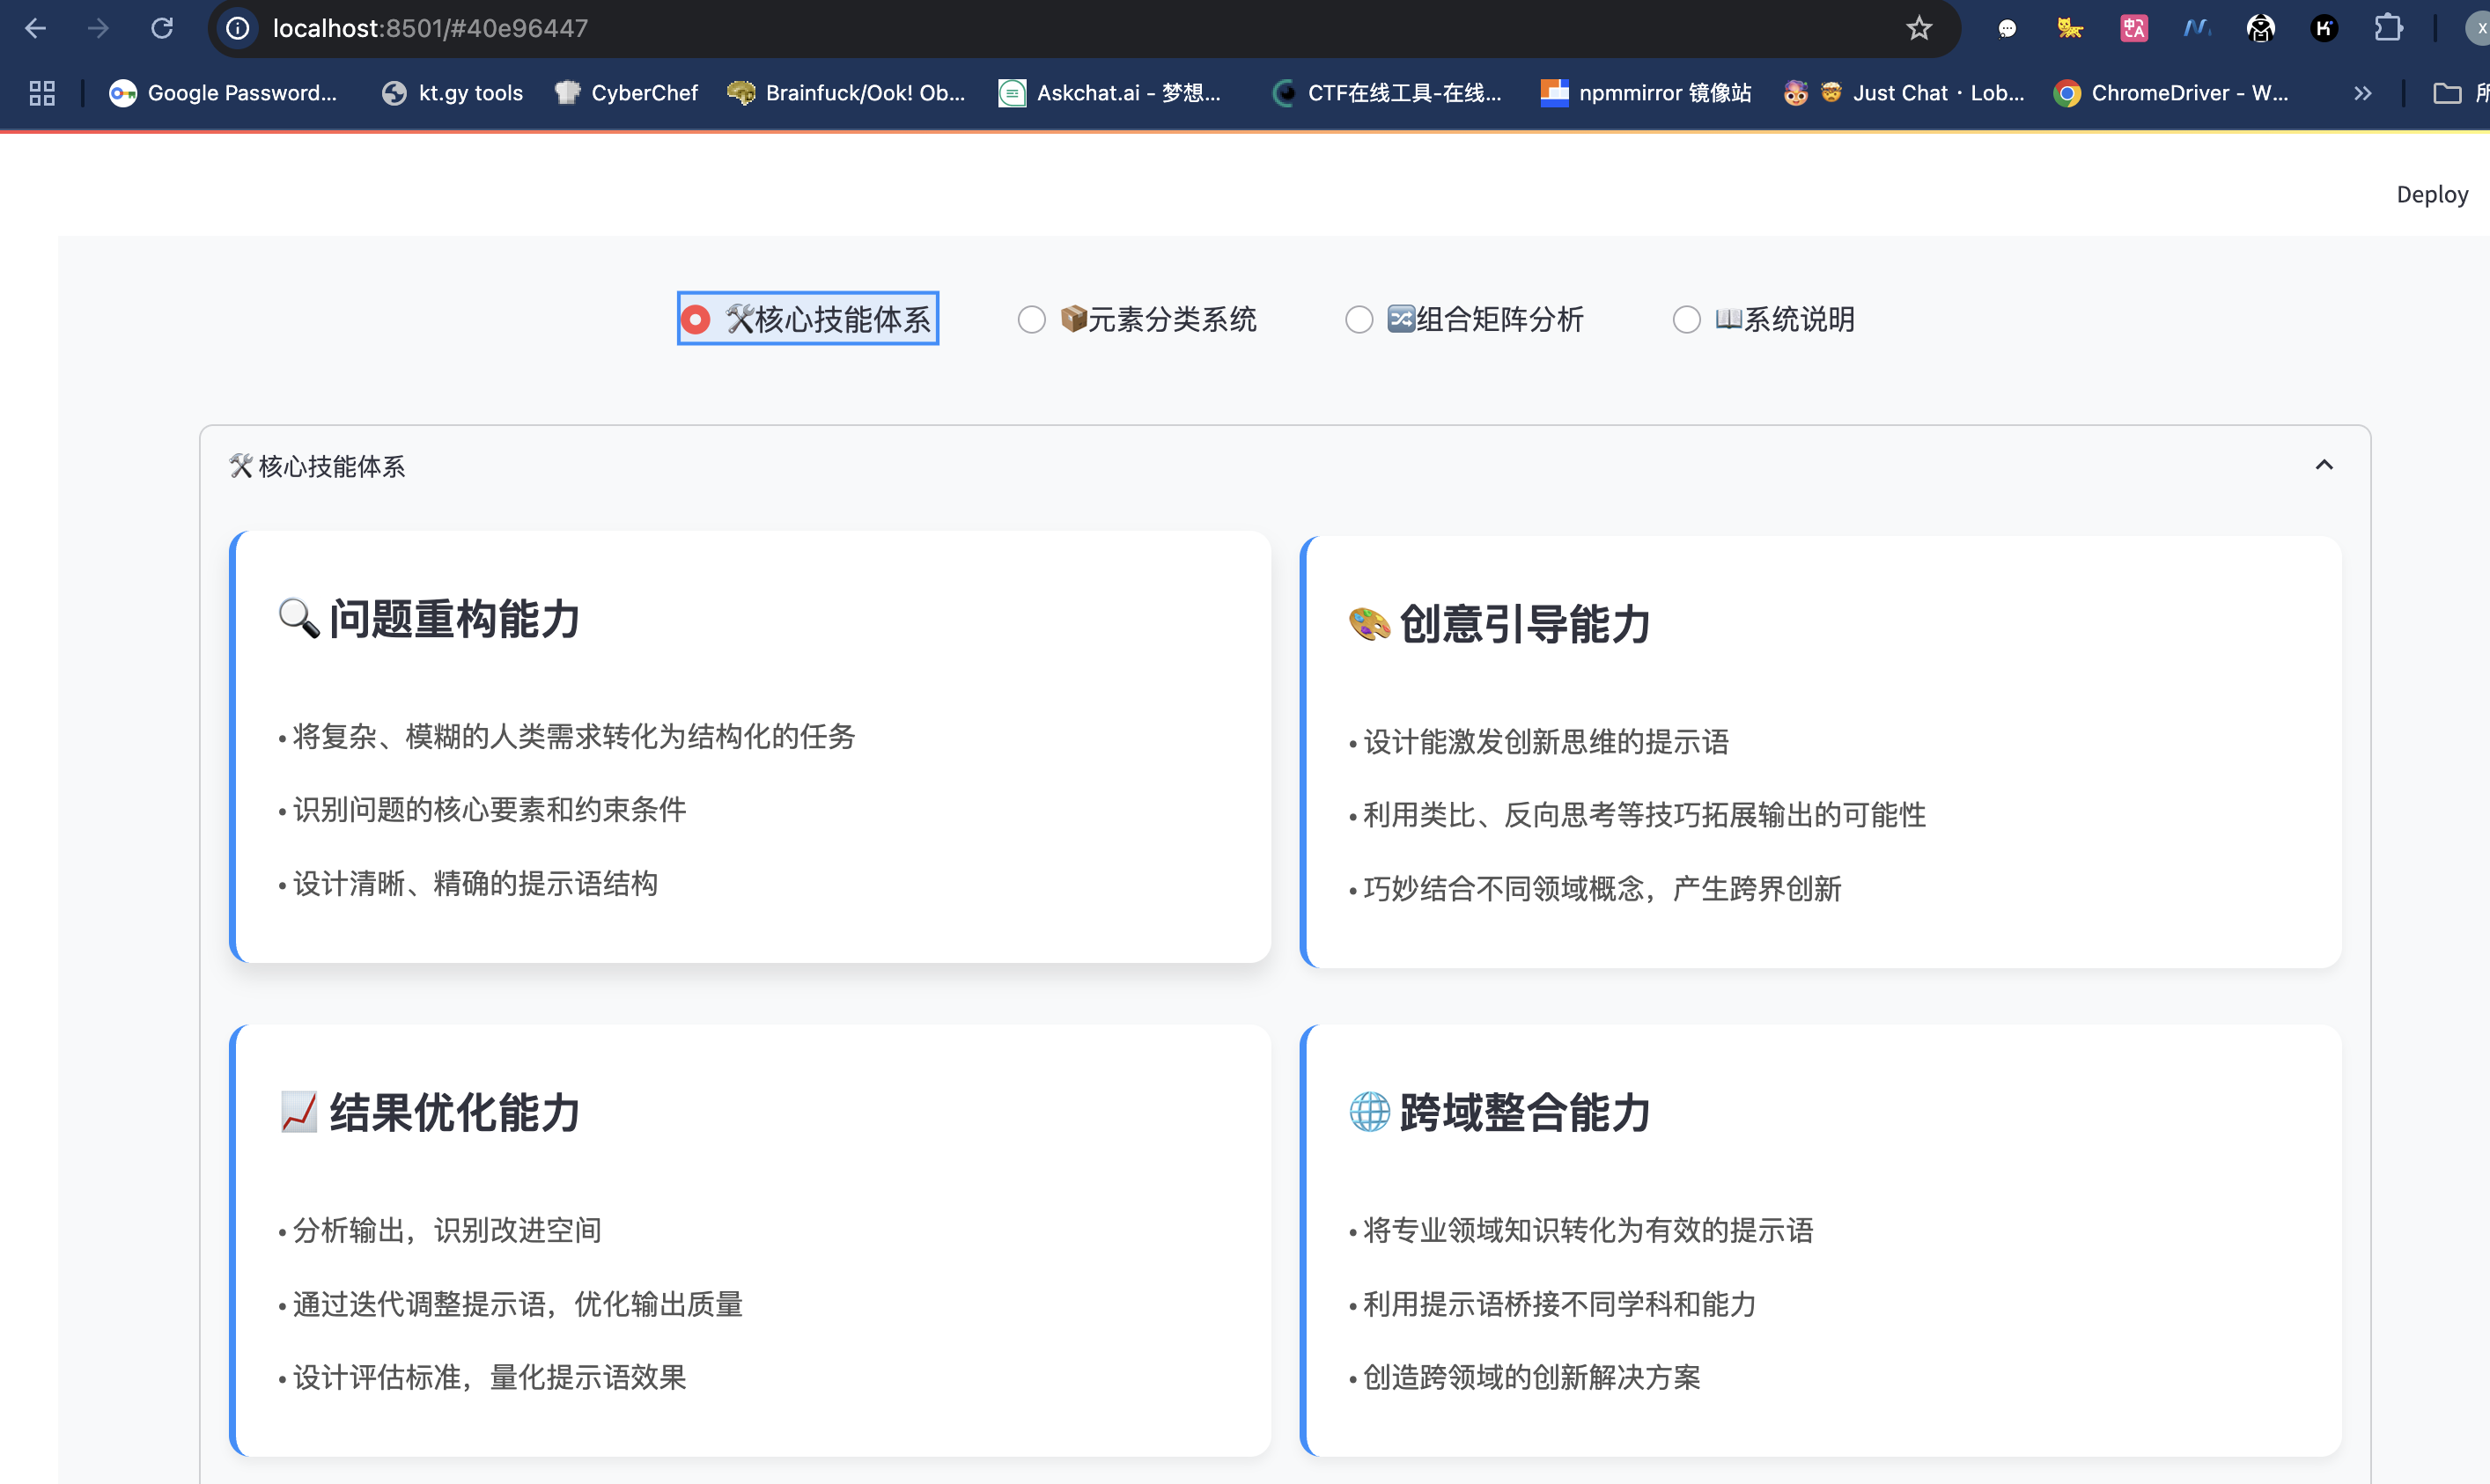This screenshot has height=1484, width=2490.
Task: Click the browser reload page icon
Action: (x=162, y=28)
